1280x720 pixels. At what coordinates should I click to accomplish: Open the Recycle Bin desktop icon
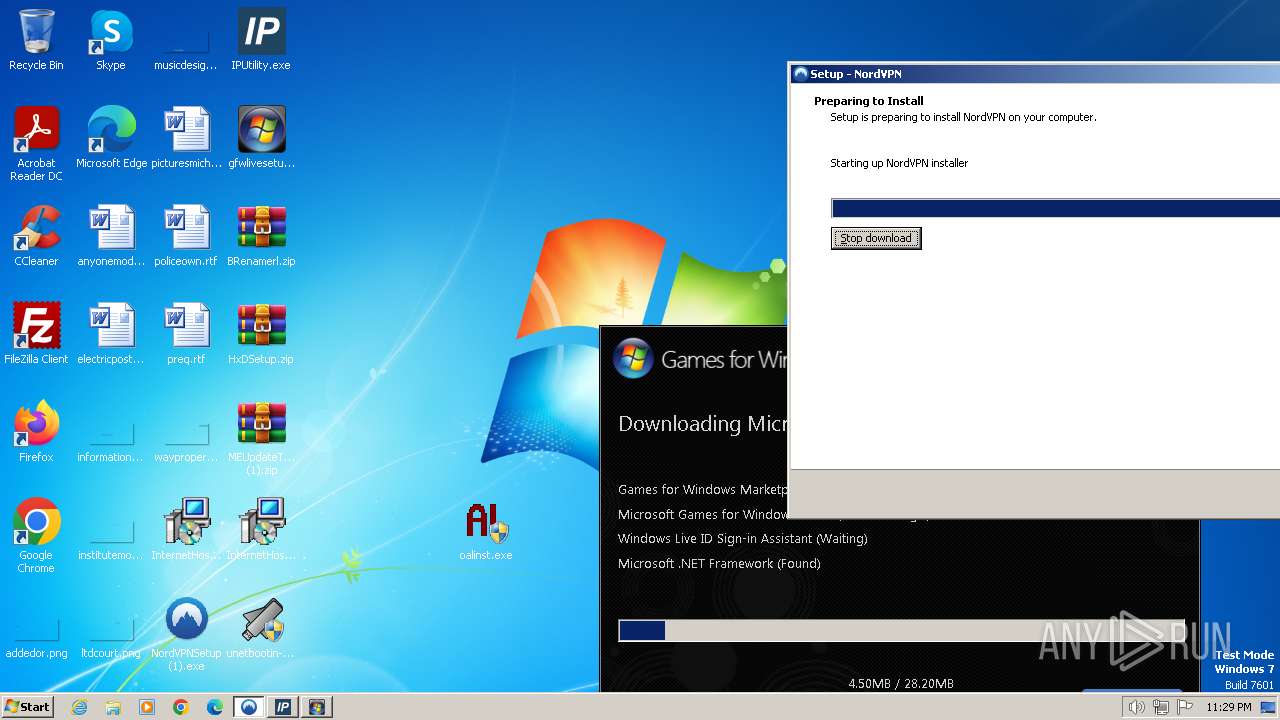pos(36,40)
